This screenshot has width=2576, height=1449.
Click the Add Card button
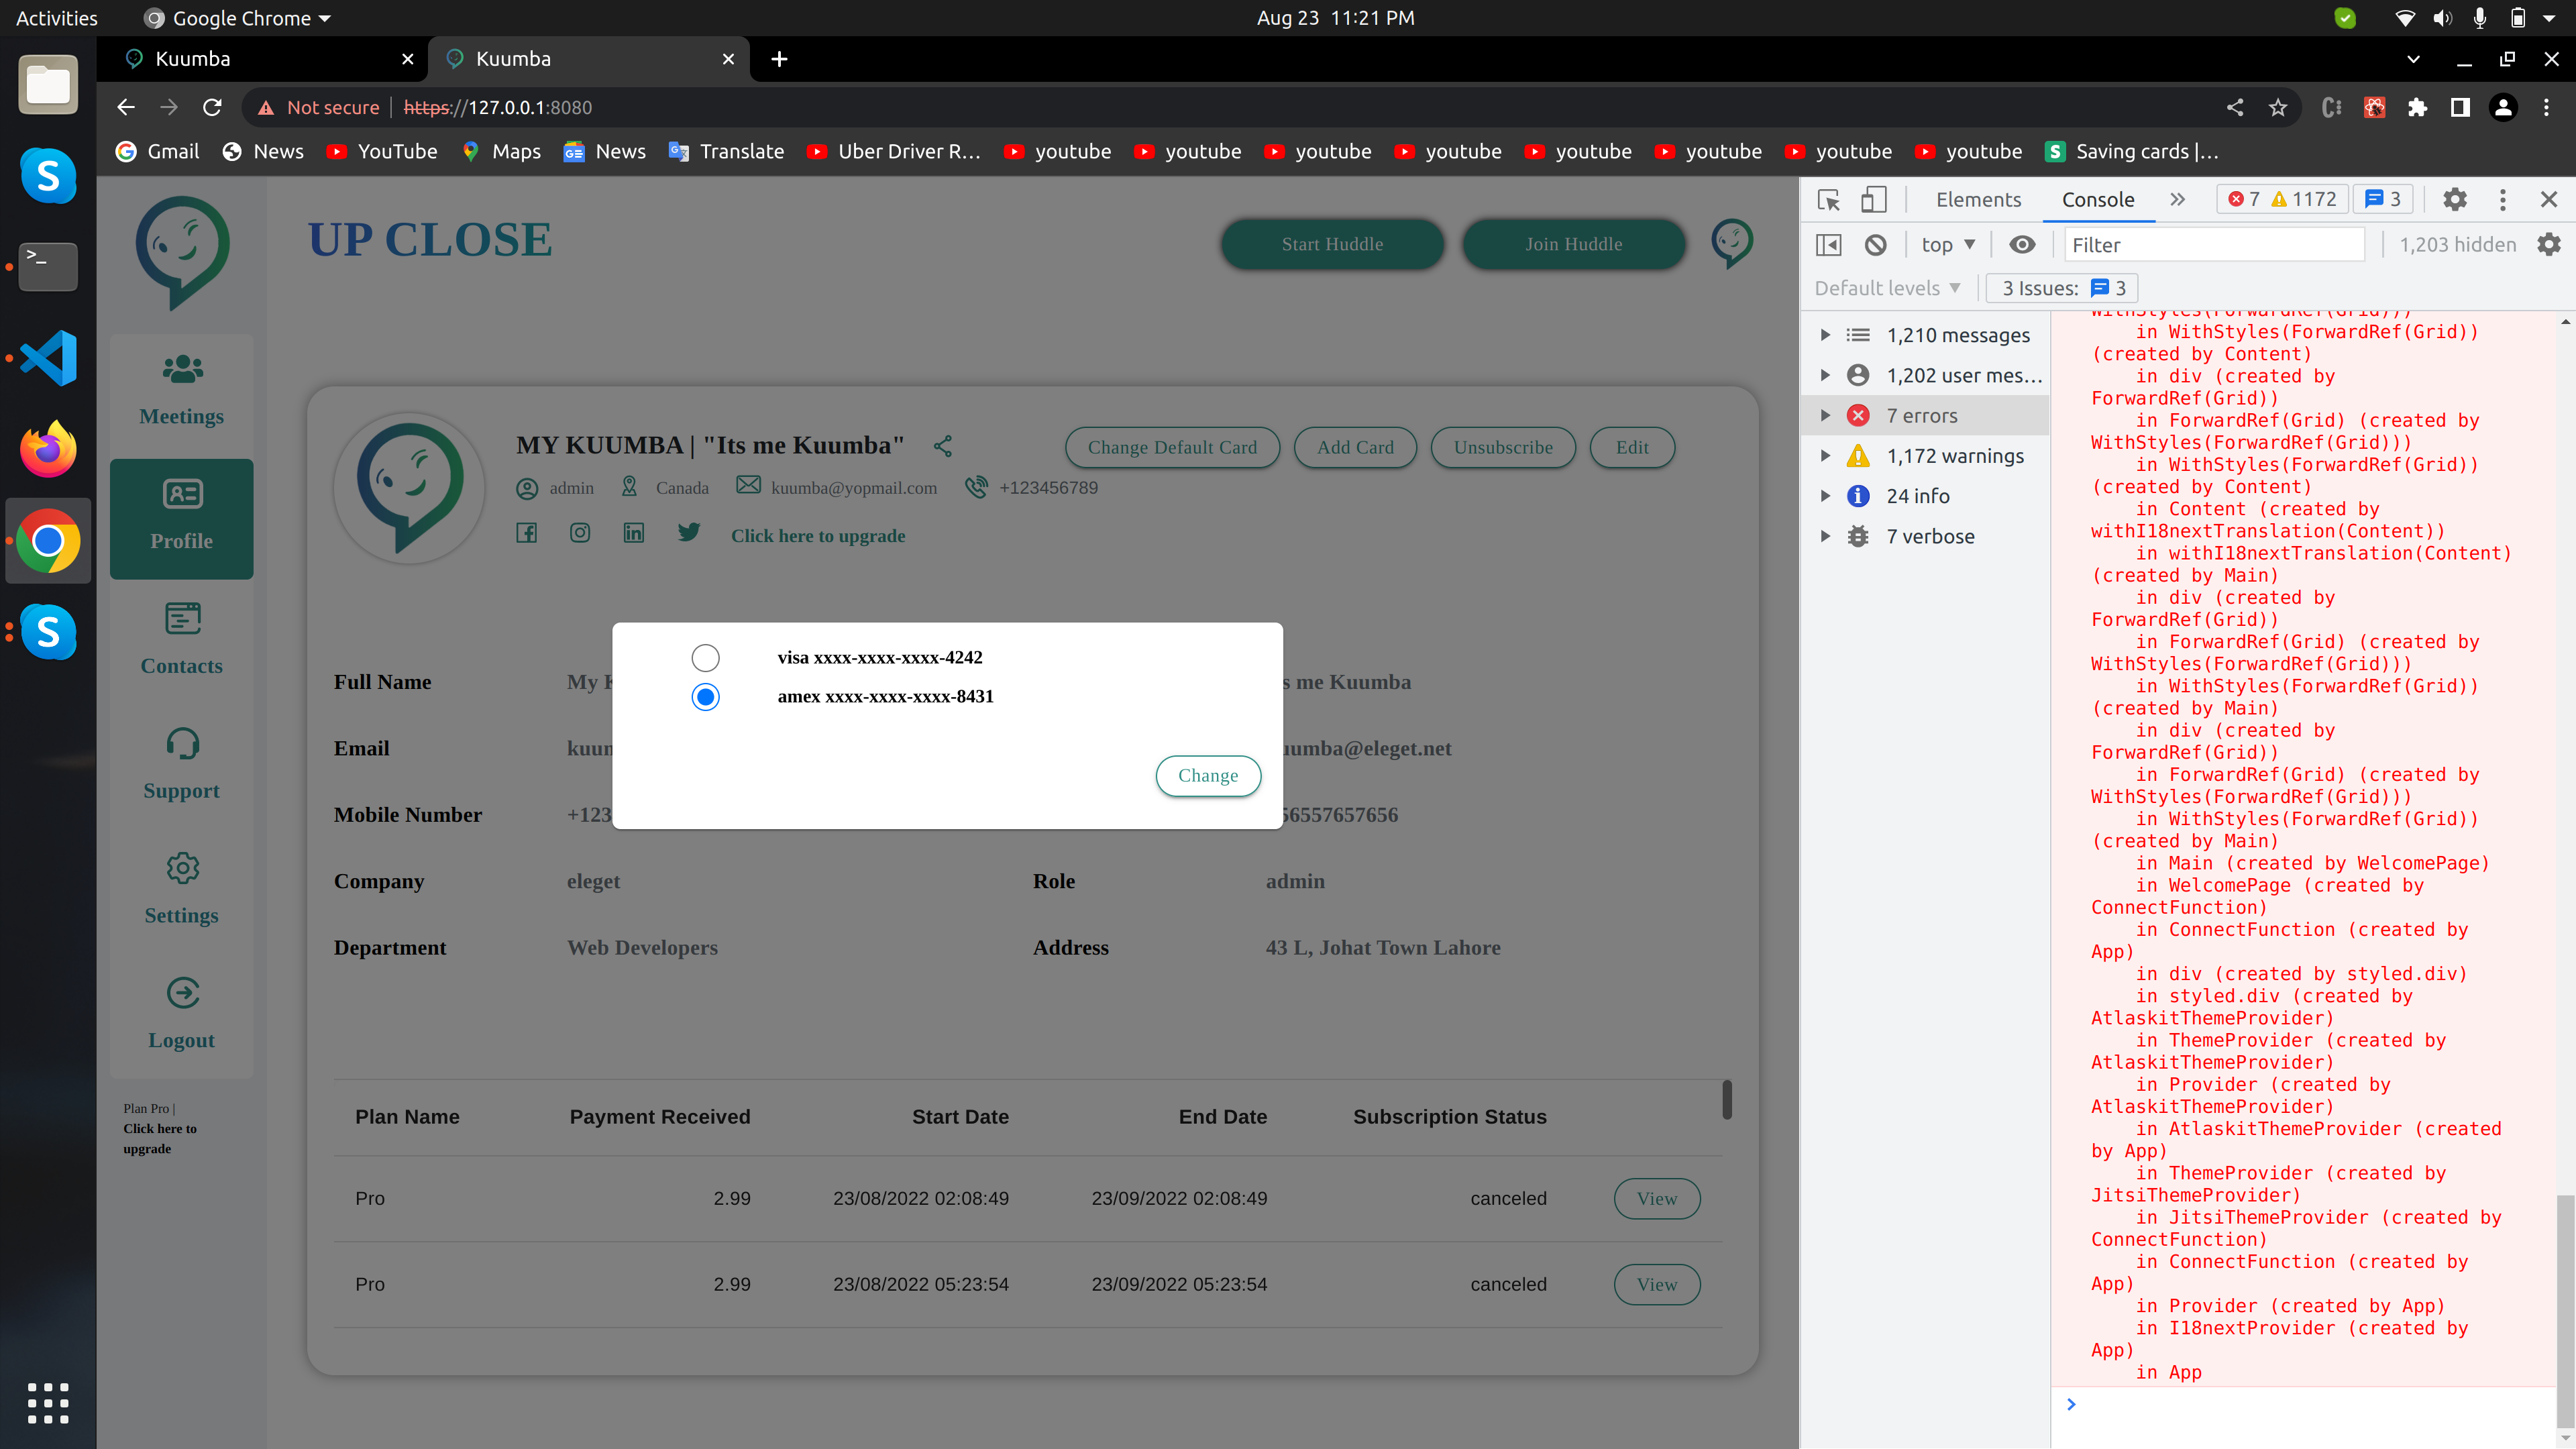click(x=1354, y=447)
